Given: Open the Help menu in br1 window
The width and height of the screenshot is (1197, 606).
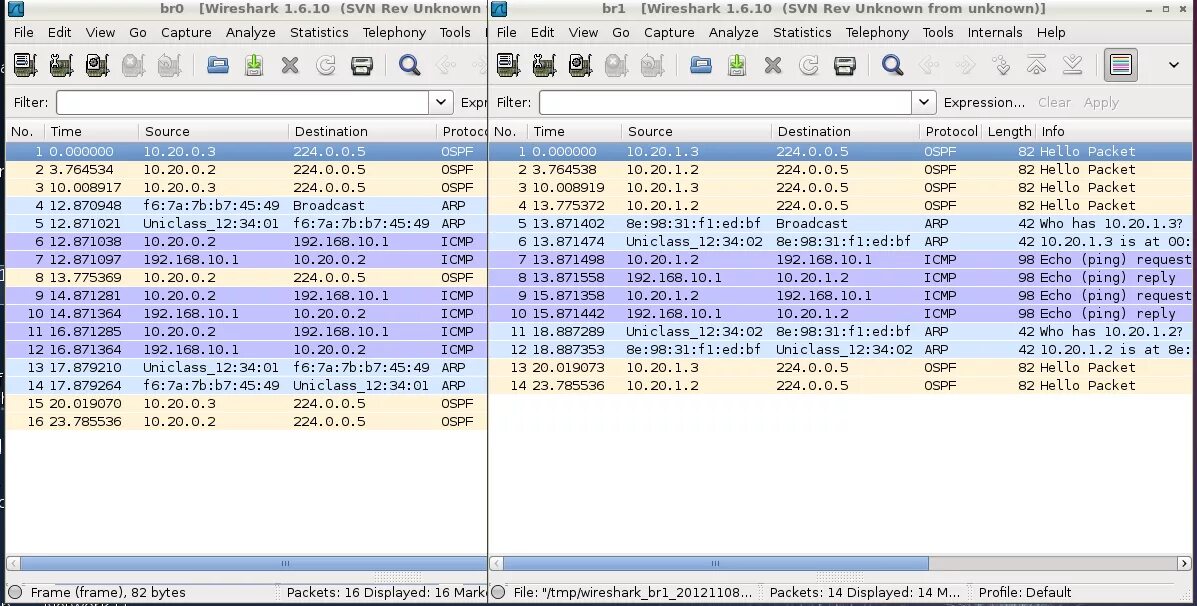Looking at the screenshot, I should click(1051, 32).
